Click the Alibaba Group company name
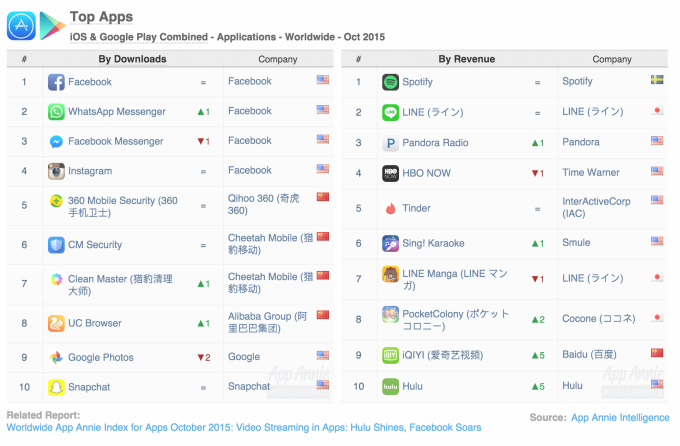 pyautogui.click(x=267, y=323)
